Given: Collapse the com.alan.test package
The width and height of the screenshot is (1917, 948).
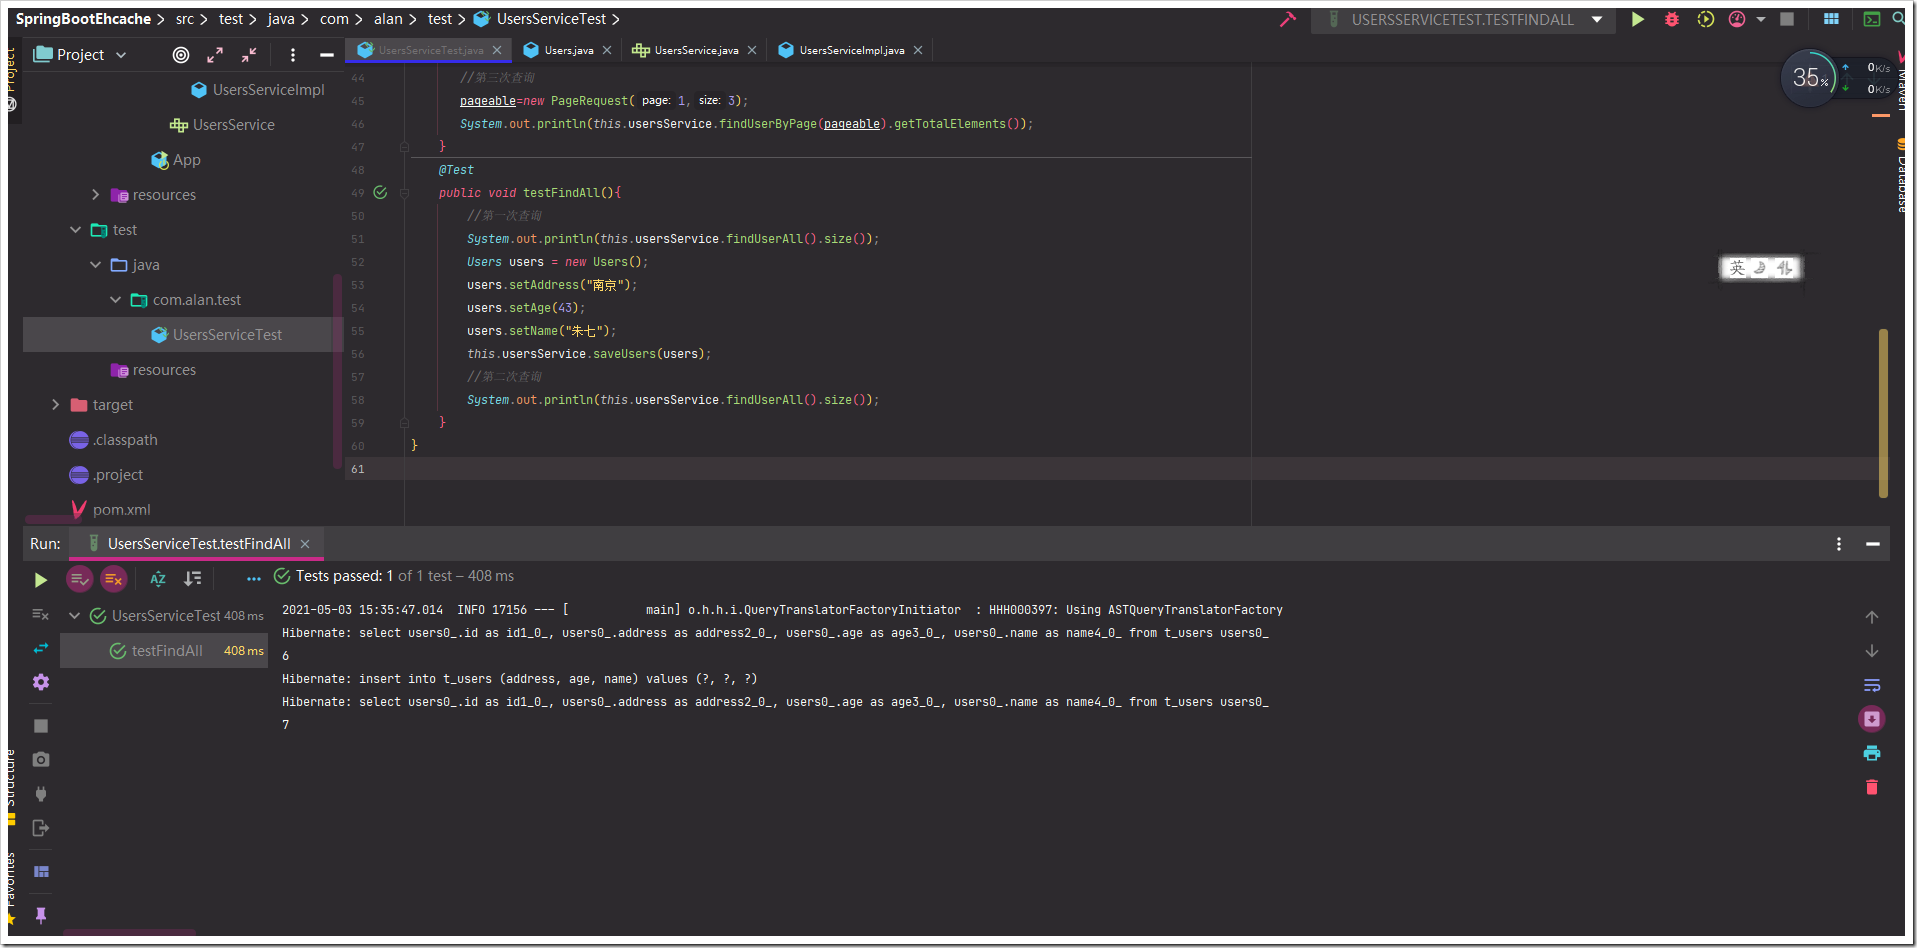Looking at the screenshot, I should 115,300.
